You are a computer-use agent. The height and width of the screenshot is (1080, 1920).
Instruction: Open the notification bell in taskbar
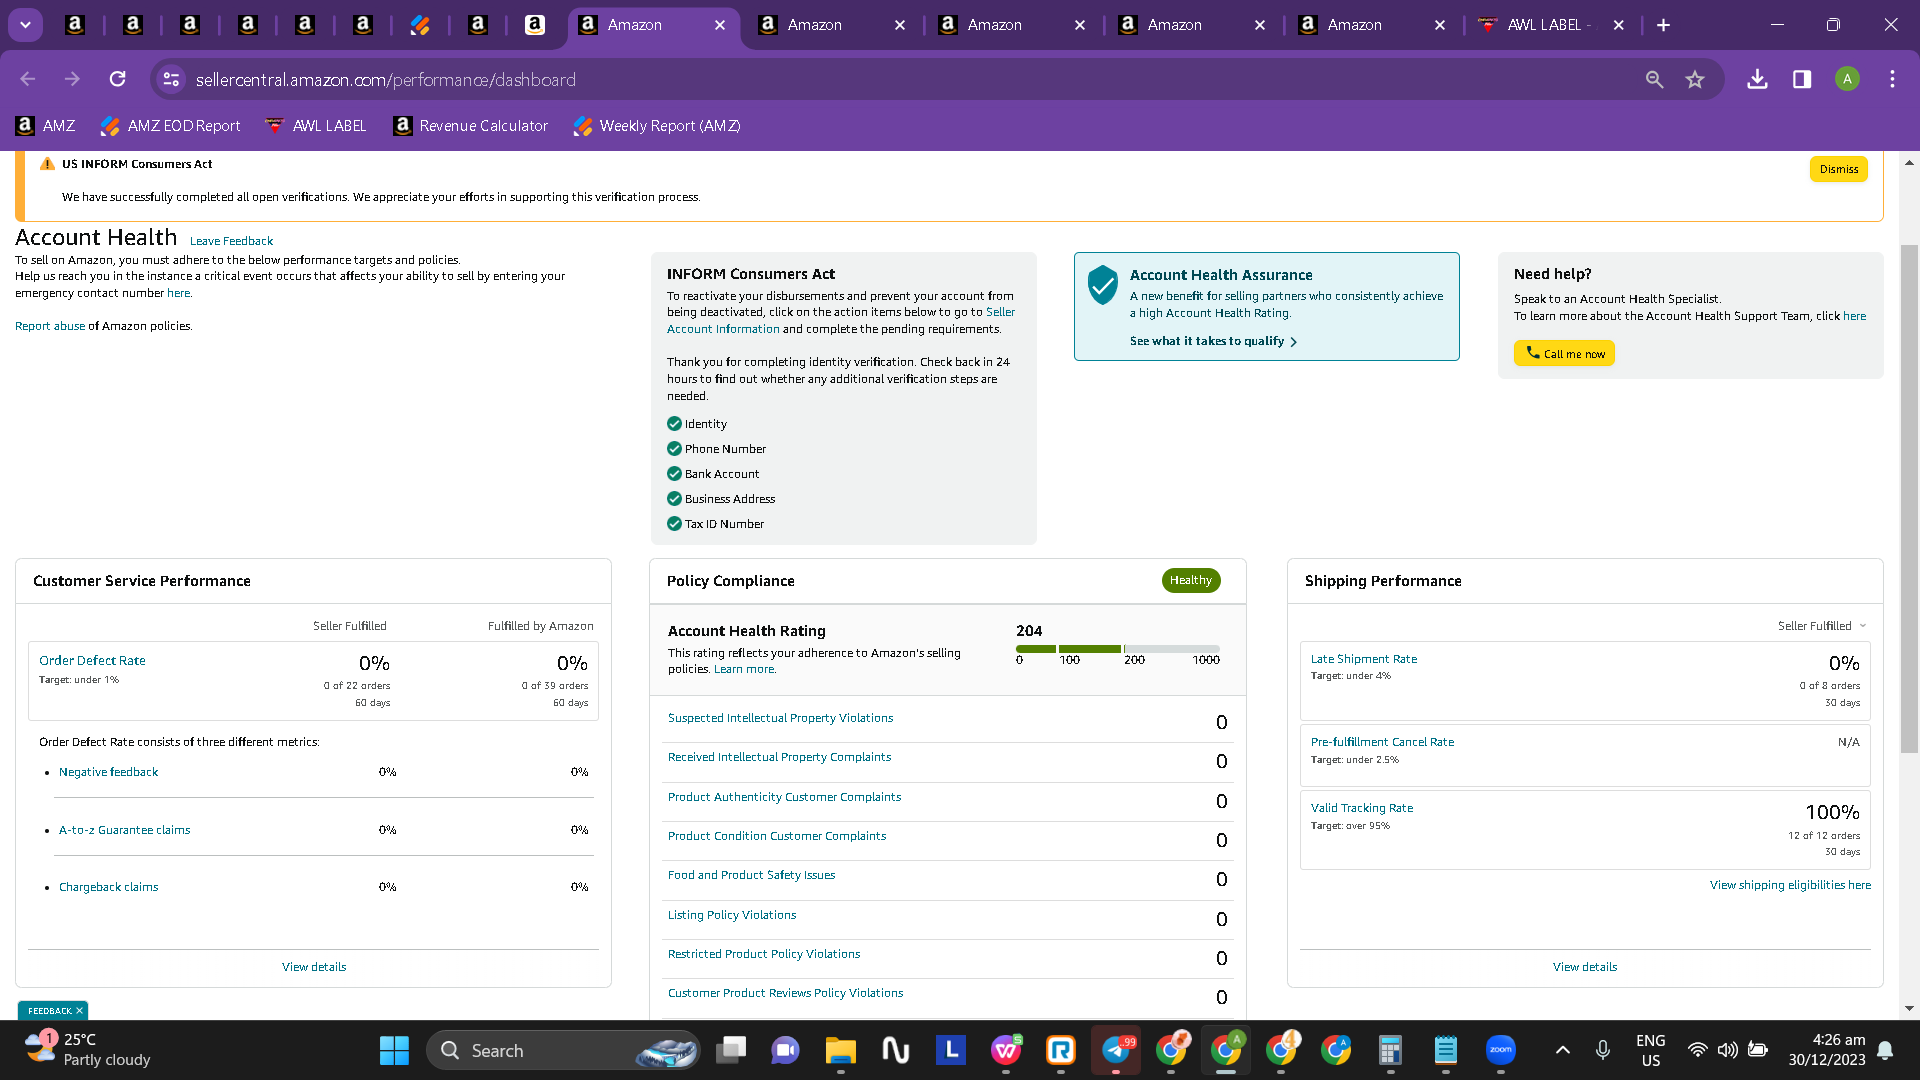tap(1885, 1050)
